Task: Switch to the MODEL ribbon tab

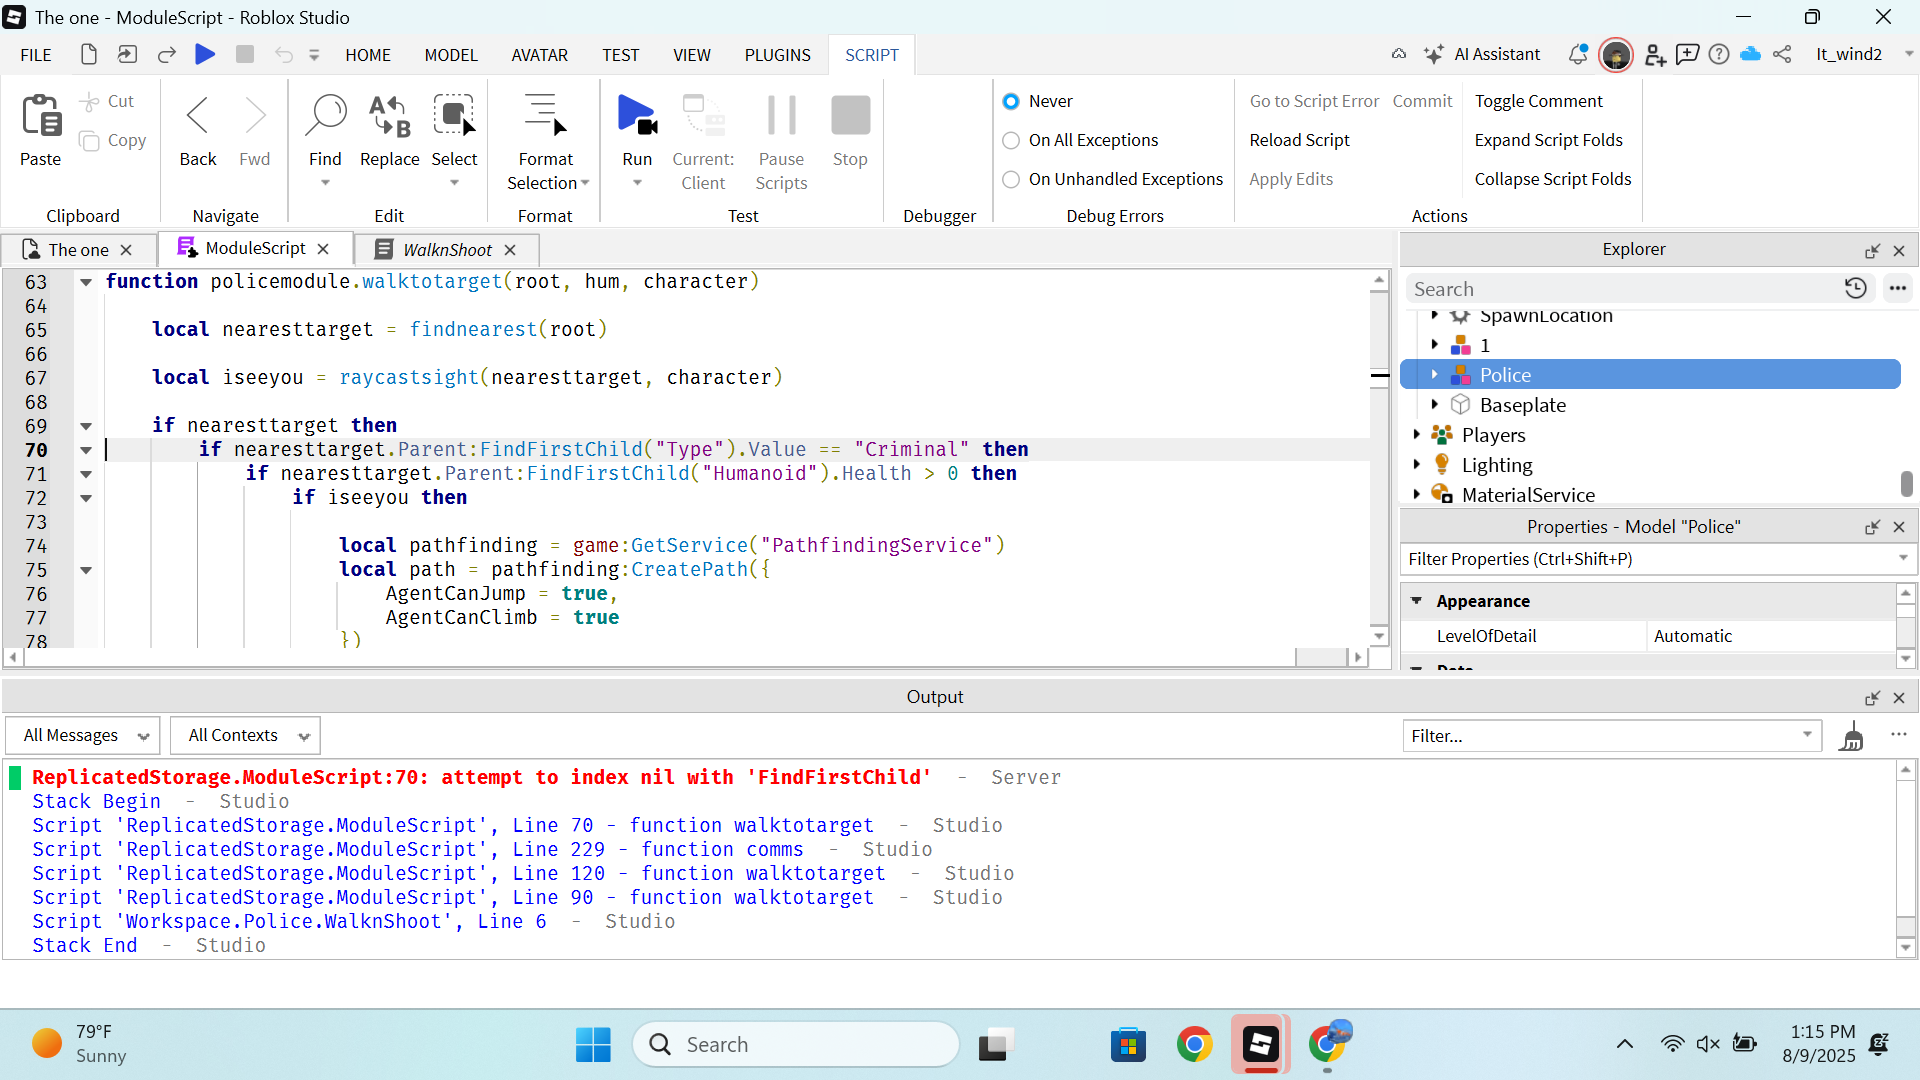Action: (451, 55)
